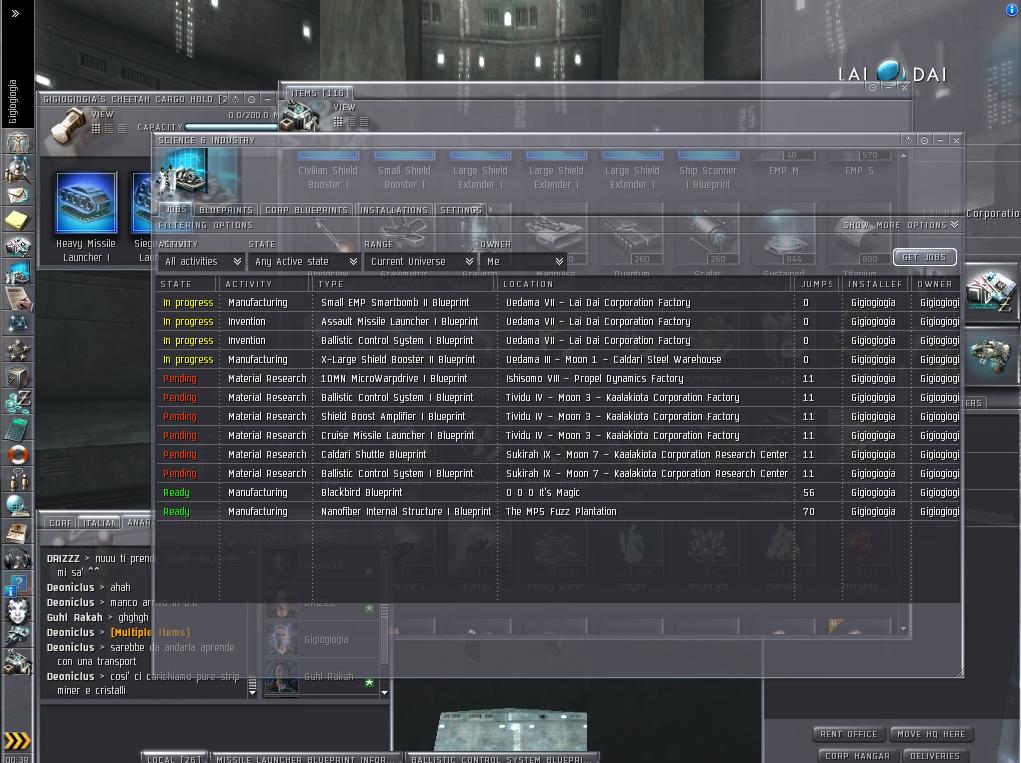Select the Blackbird Blueprint job row

[557, 493]
